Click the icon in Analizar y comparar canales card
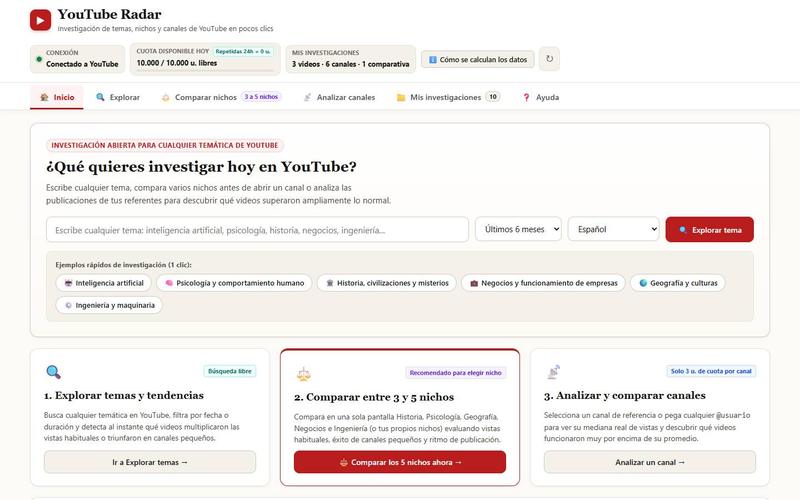Image resolution: width=800 pixels, height=500 pixels. [x=554, y=372]
